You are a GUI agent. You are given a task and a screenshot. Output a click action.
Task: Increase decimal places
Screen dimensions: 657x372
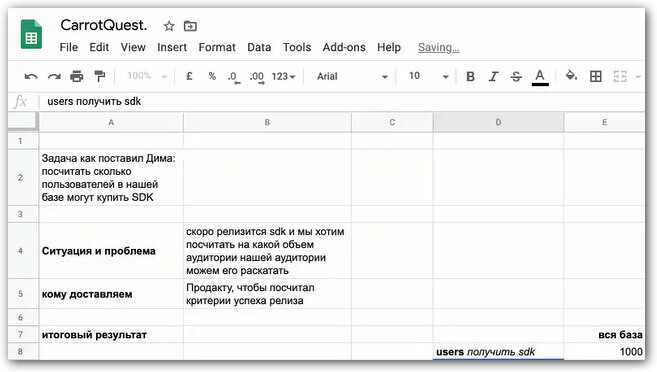257,77
